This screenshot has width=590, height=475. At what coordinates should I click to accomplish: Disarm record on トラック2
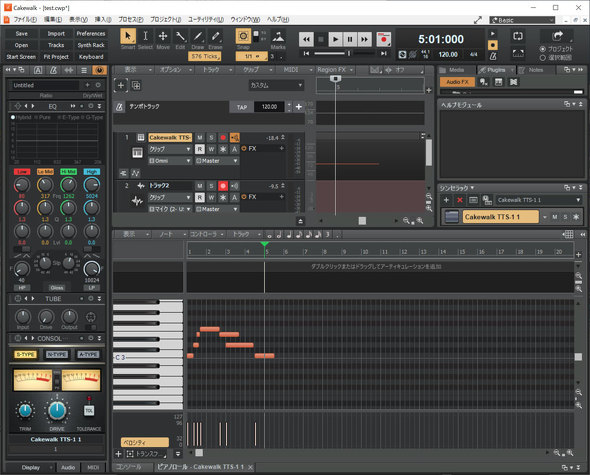[223, 186]
